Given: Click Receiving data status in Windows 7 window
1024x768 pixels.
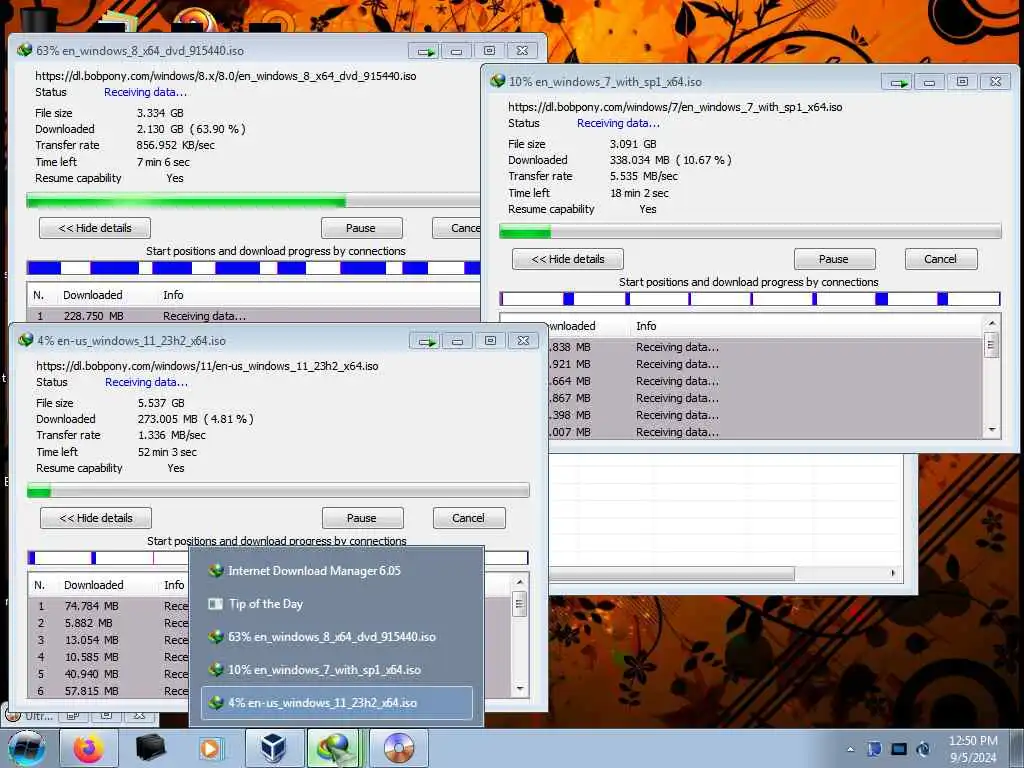Looking at the screenshot, I should pos(618,123).
